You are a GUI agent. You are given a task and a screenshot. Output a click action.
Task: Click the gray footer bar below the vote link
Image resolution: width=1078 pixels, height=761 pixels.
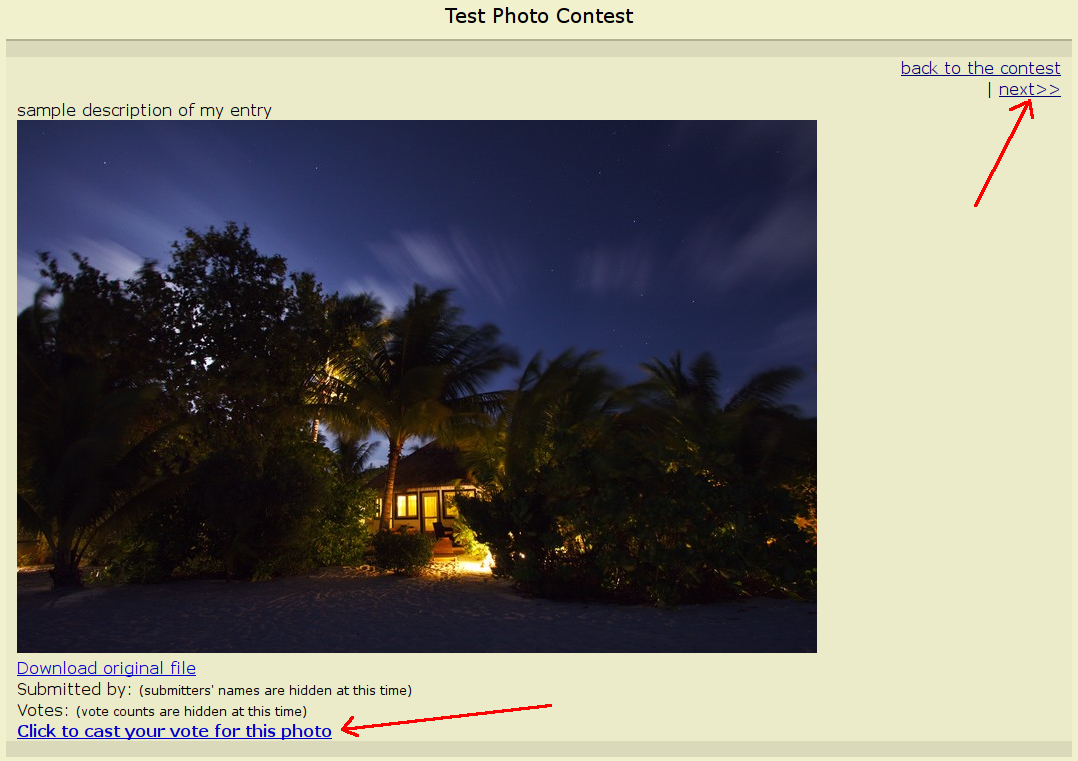click(539, 749)
